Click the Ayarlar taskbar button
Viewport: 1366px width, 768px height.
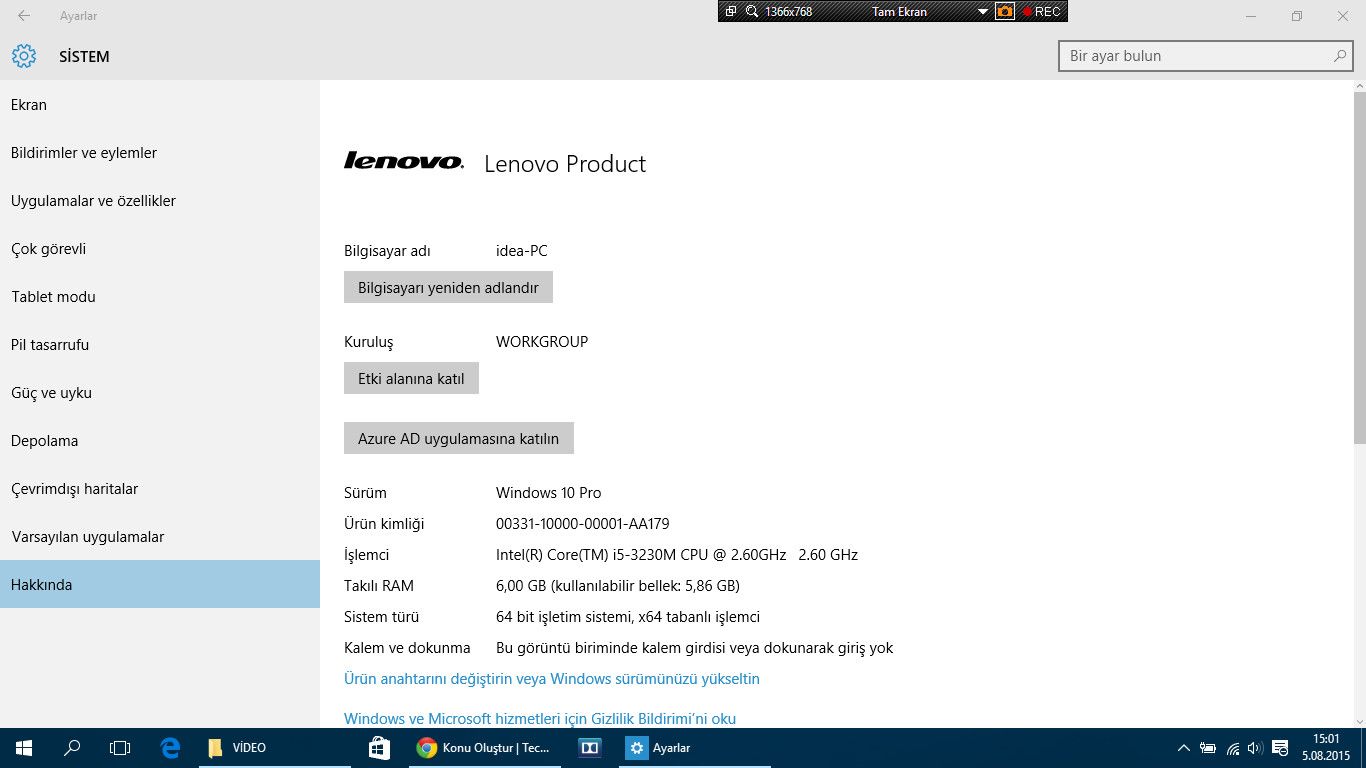coord(695,748)
